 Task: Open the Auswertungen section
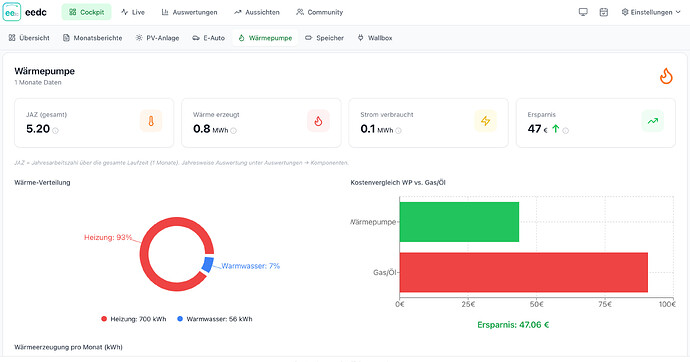pyautogui.click(x=189, y=12)
